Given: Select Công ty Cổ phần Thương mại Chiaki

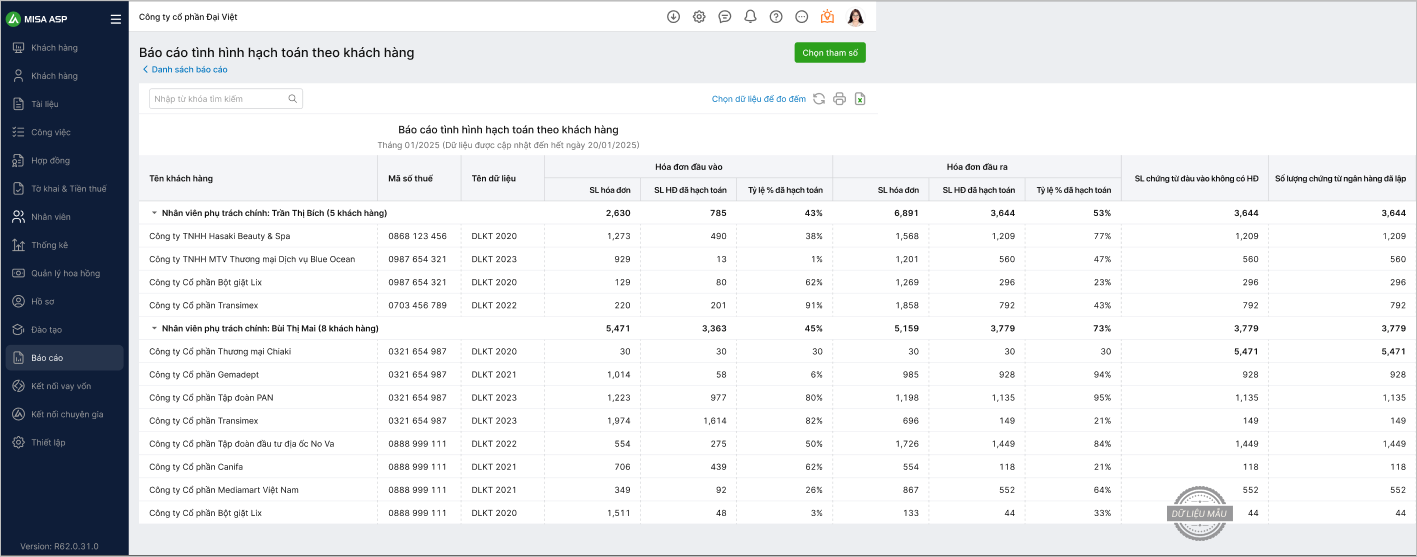Looking at the screenshot, I should [x=219, y=351].
